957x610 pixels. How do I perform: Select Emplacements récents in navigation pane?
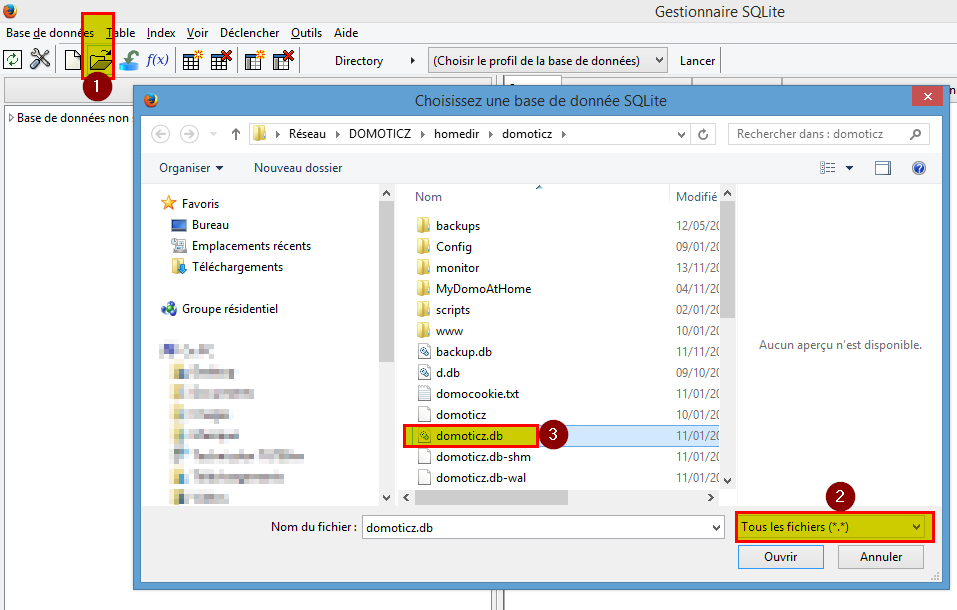241,246
